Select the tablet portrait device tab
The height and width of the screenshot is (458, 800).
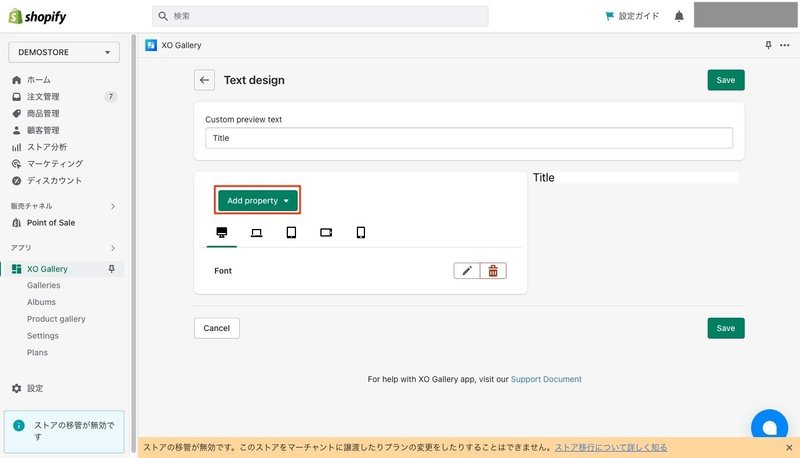click(291, 233)
